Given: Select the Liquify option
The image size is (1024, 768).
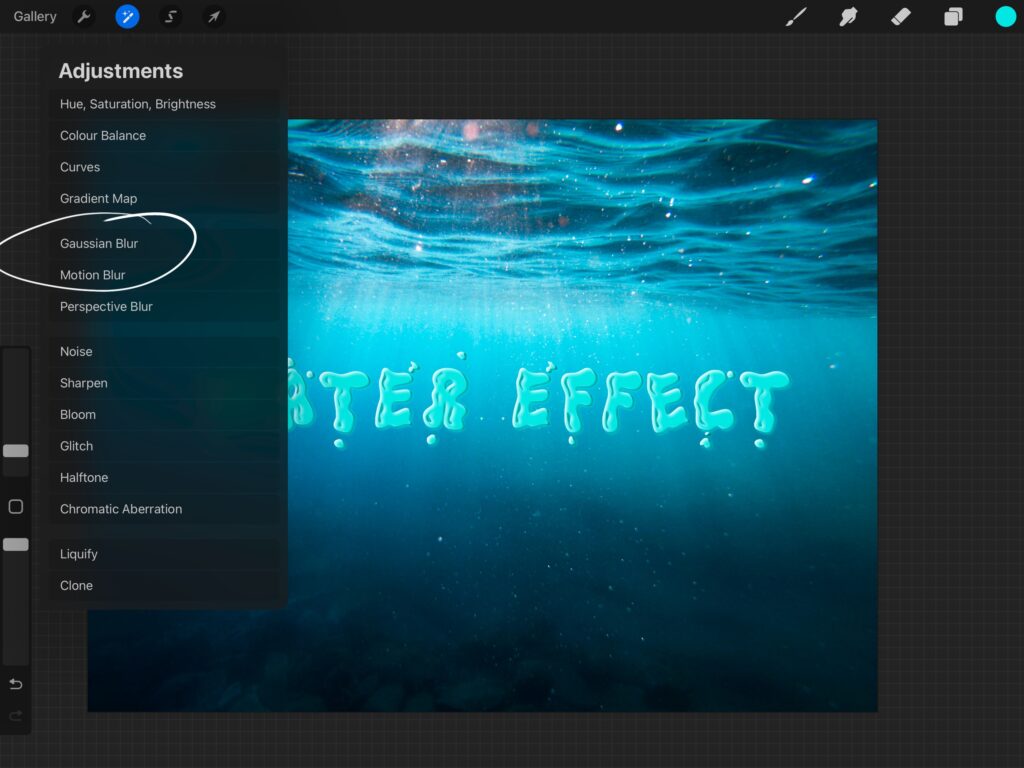Looking at the screenshot, I should [79, 554].
